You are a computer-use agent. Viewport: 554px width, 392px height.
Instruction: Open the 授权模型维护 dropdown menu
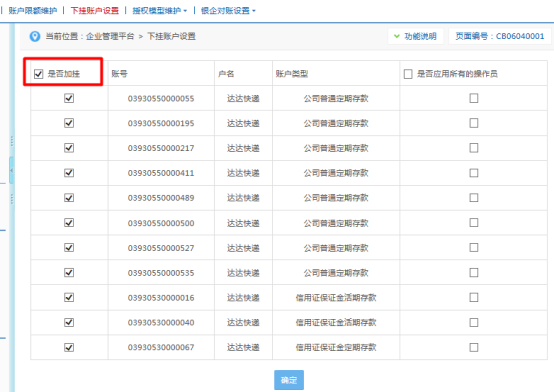(160, 11)
